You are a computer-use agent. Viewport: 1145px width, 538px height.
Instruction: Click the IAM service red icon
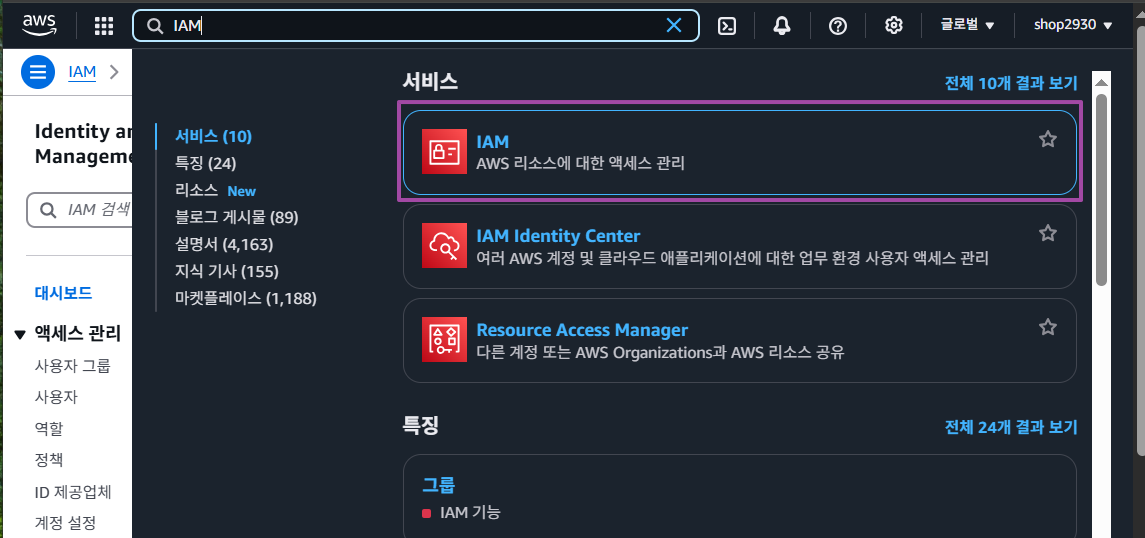coord(444,152)
